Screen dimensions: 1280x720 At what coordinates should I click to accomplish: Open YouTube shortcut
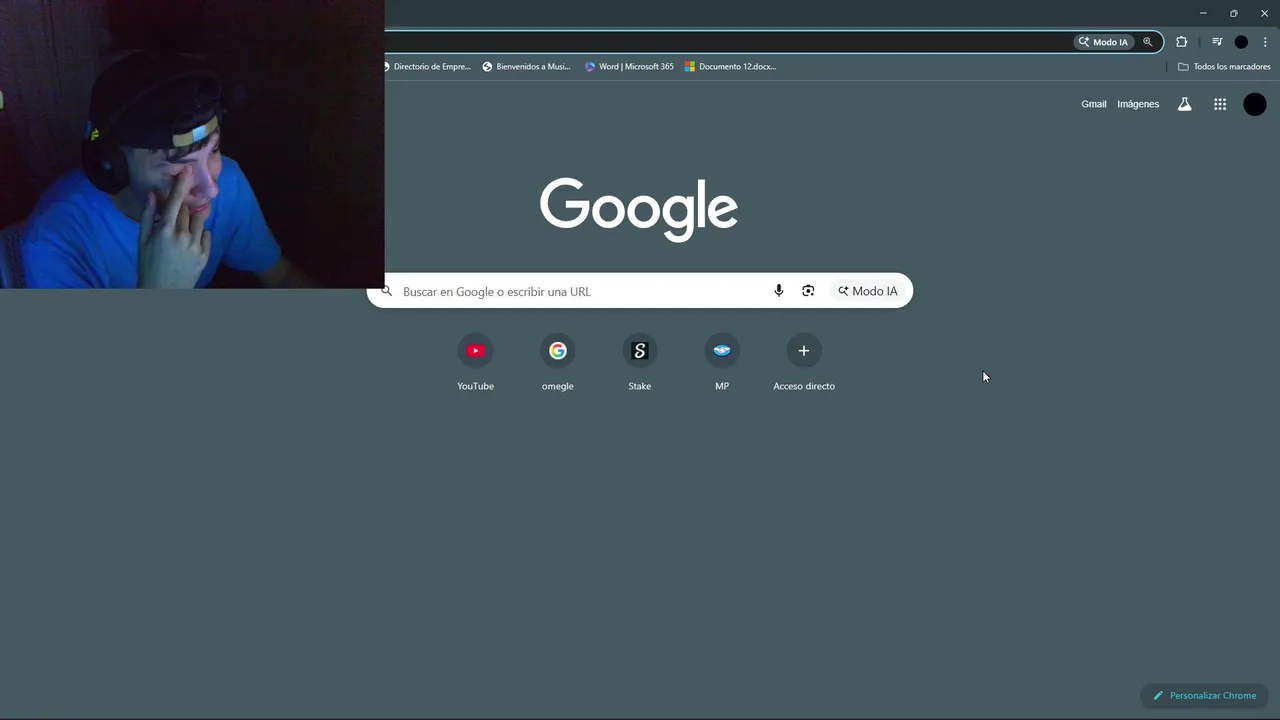(476, 363)
